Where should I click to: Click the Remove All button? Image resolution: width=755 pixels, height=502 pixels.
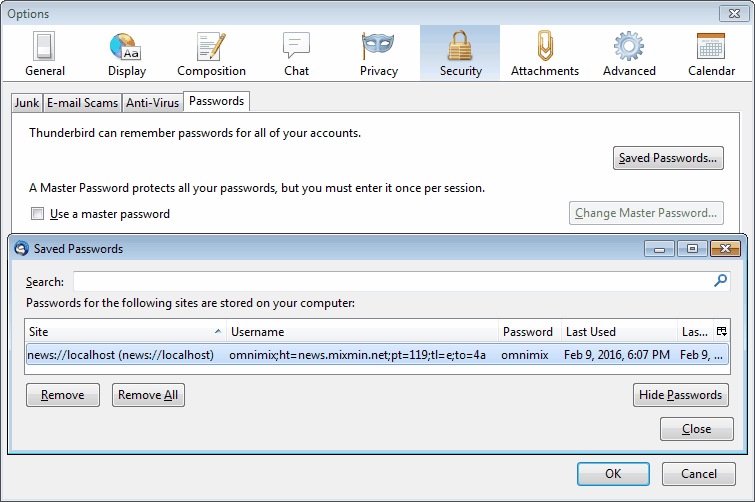pyautogui.click(x=148, y=395)
